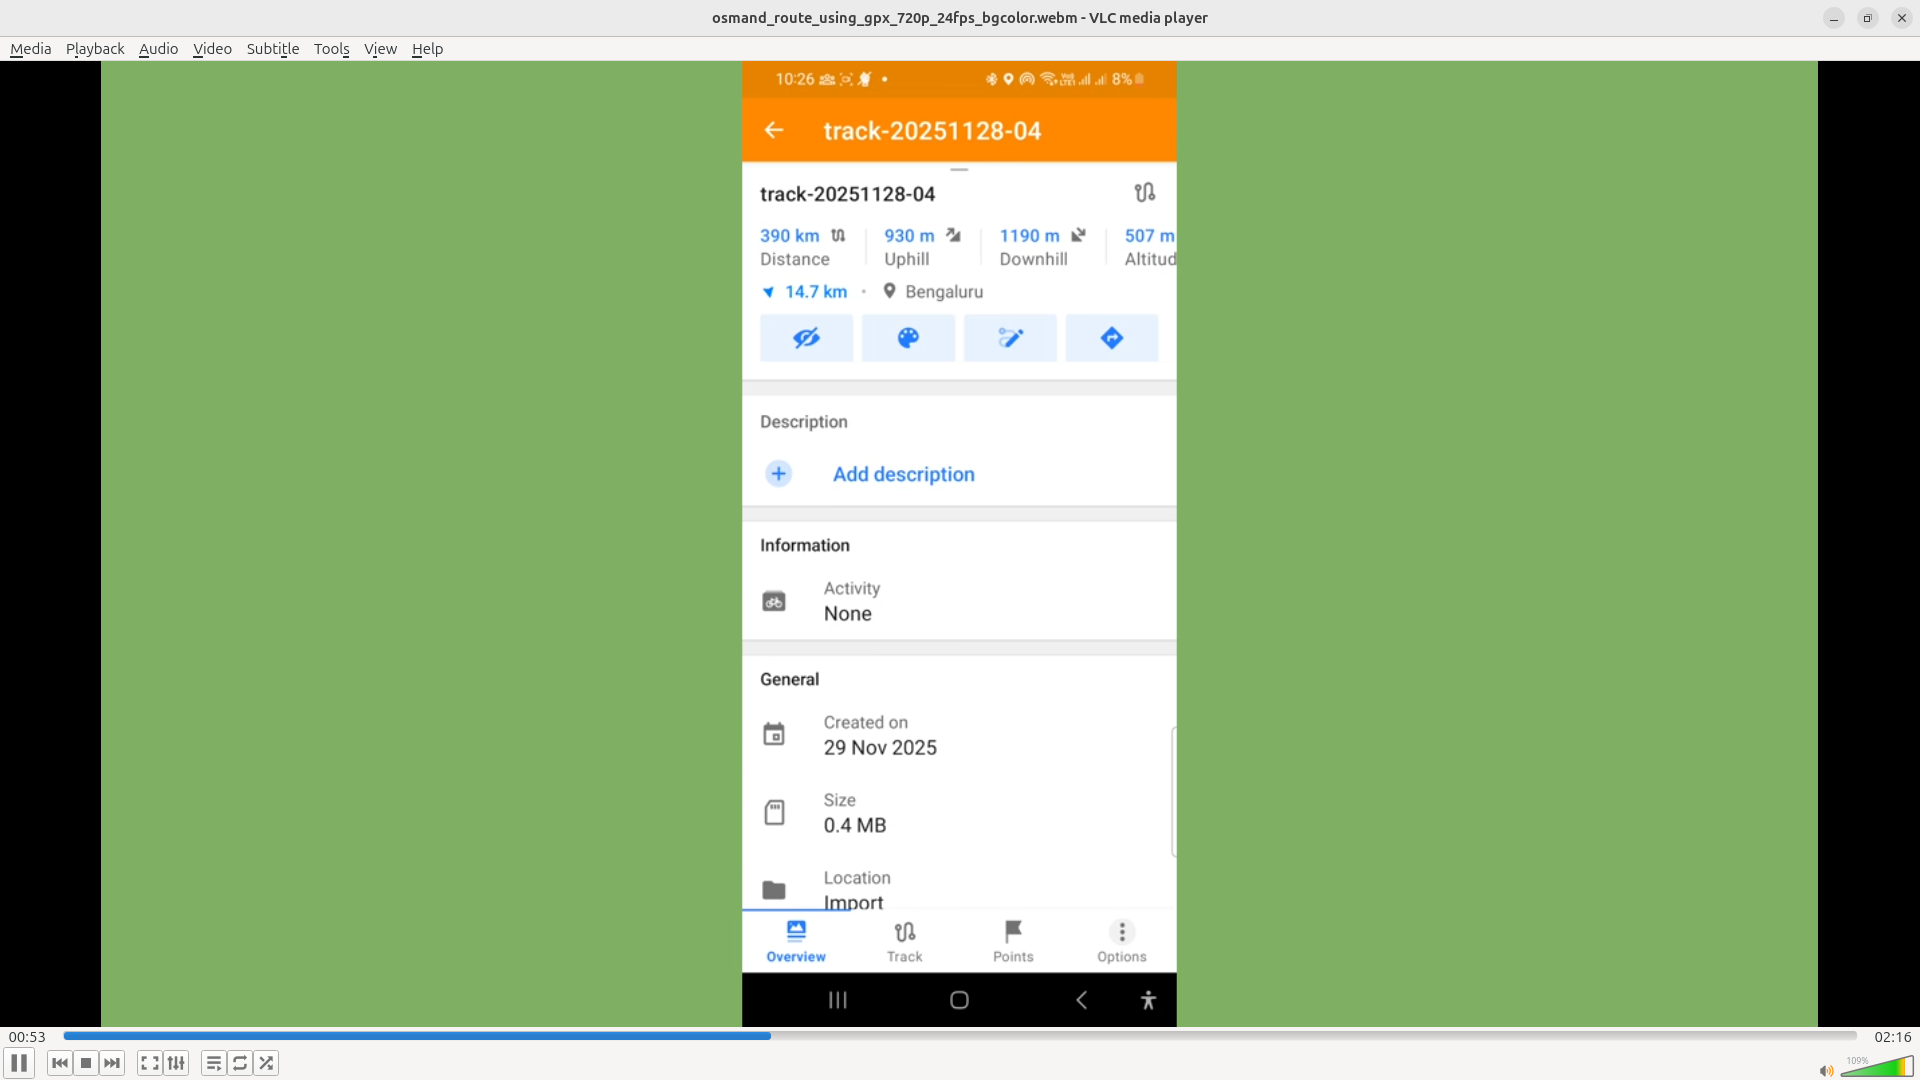Click the 930 m Uphill value
The image size is (1920, 1080).
(x=909, y=236)
